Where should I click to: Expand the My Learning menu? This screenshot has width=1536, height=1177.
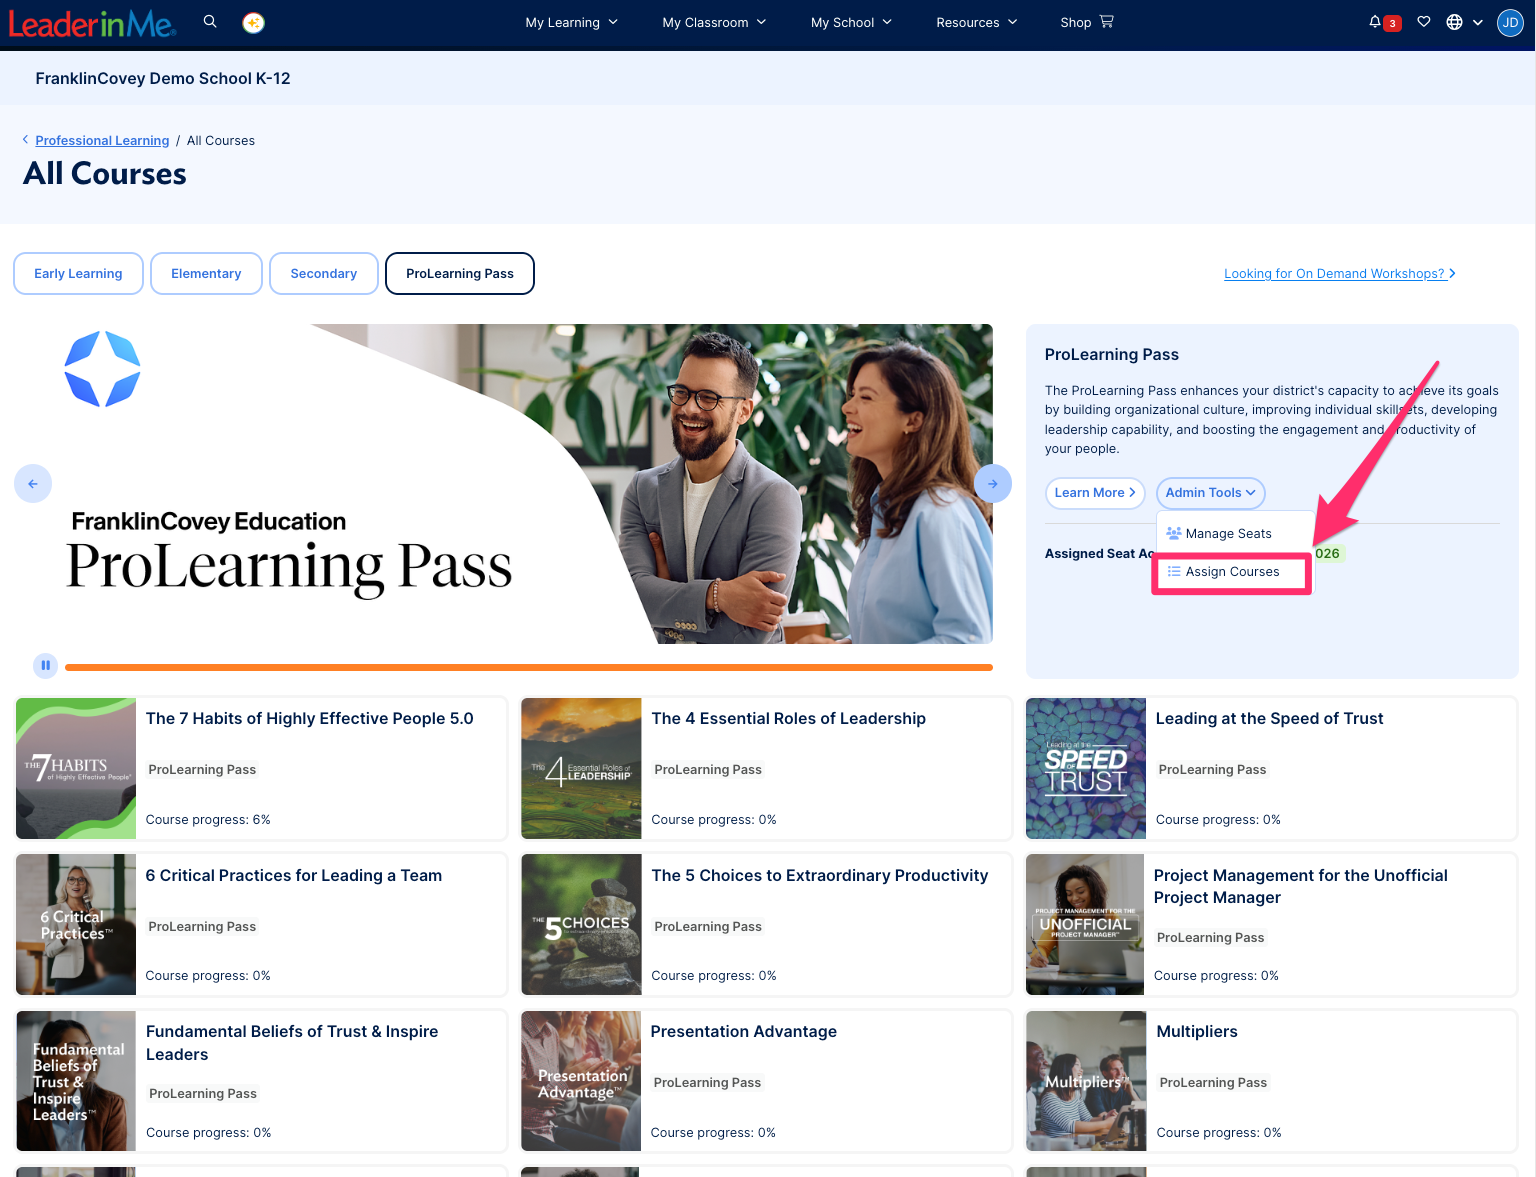click(572, 22)
